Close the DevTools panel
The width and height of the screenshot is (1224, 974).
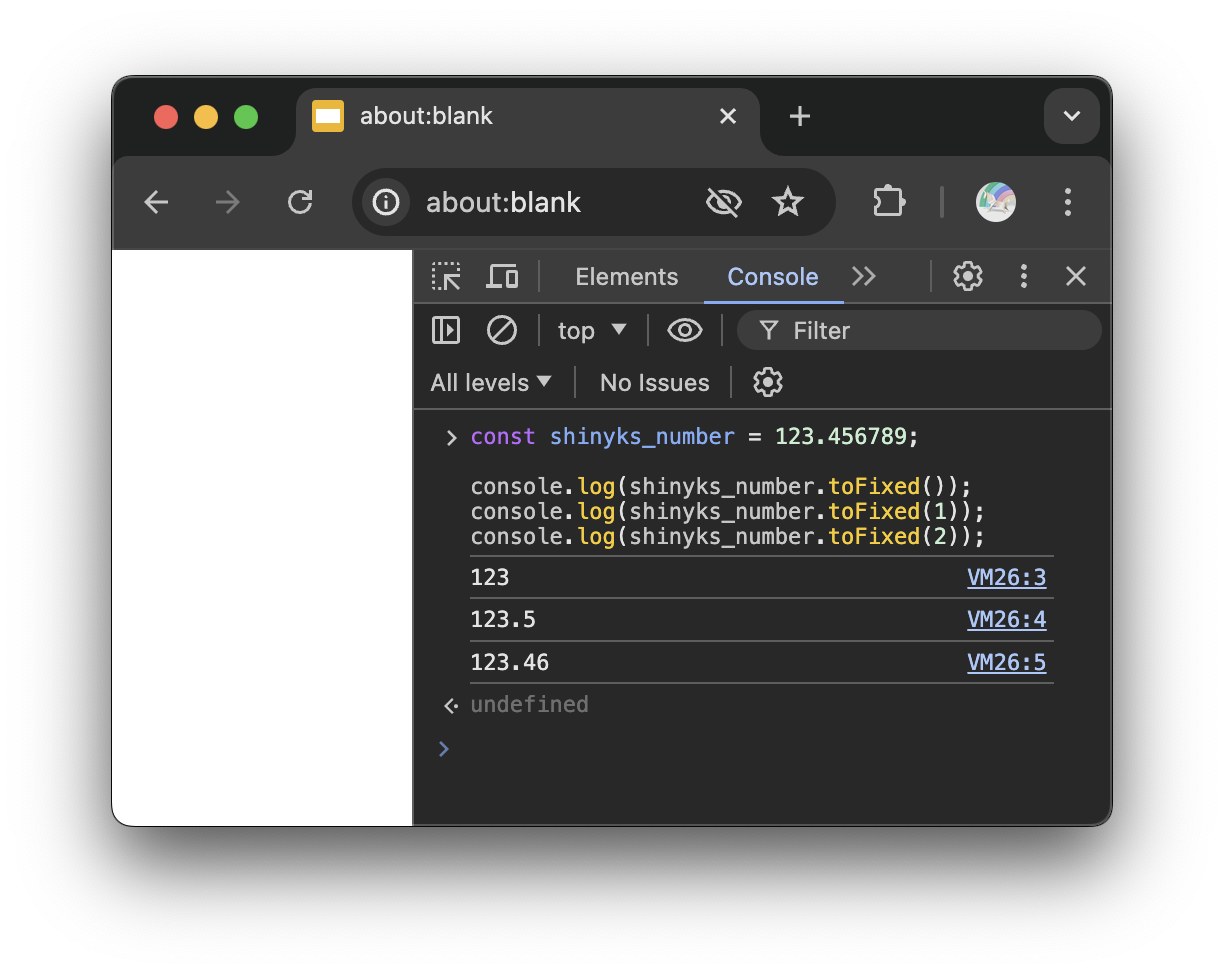[x=1076, y=277]
